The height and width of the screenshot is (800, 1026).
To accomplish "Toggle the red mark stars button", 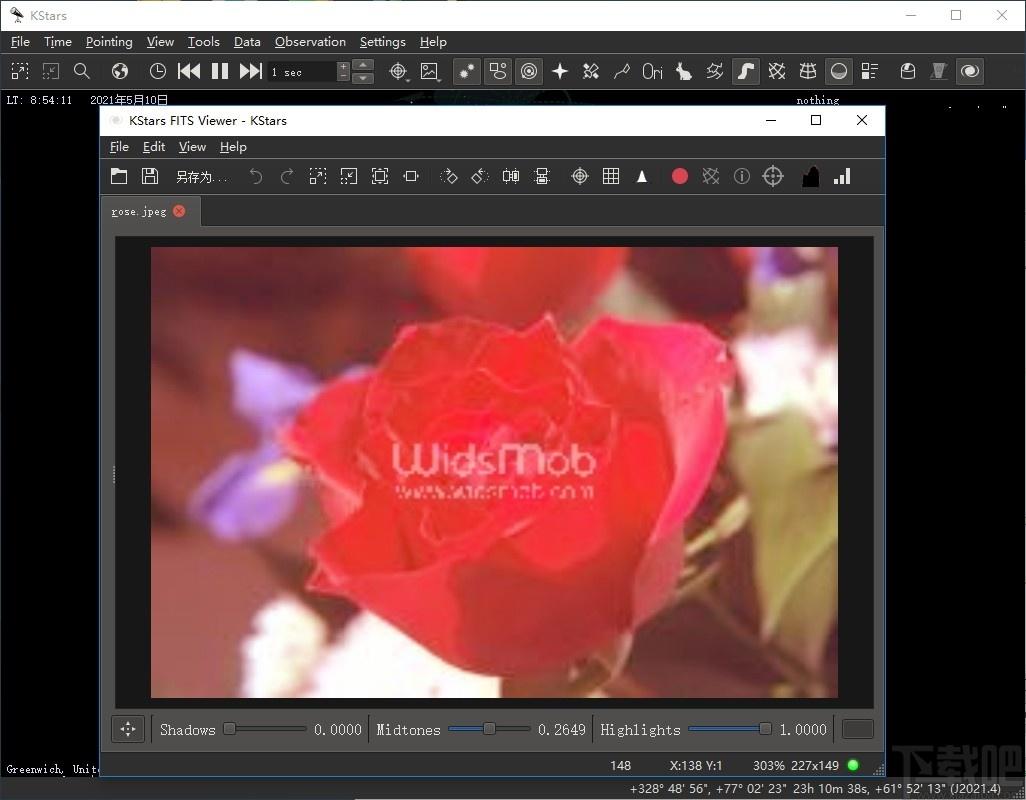I will (680, 176).
